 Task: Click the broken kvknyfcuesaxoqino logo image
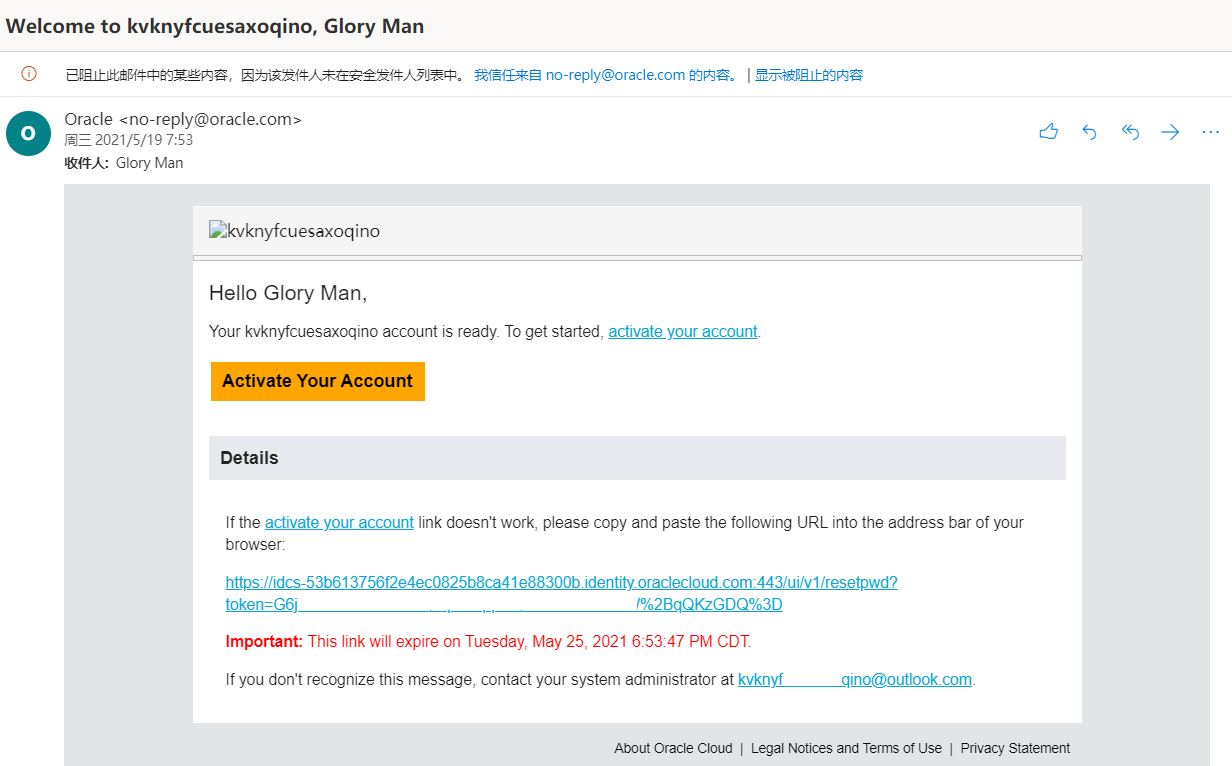[294, 231]
